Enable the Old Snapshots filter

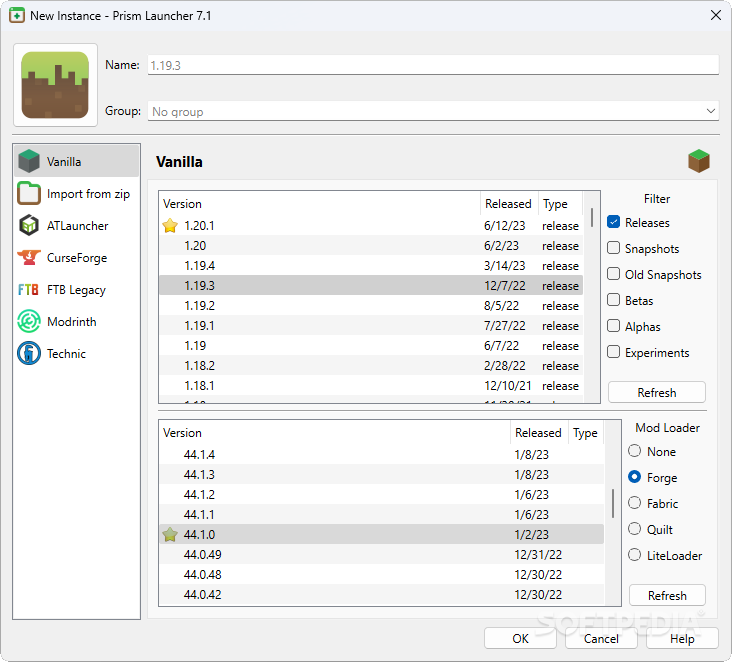click(613, 274)
